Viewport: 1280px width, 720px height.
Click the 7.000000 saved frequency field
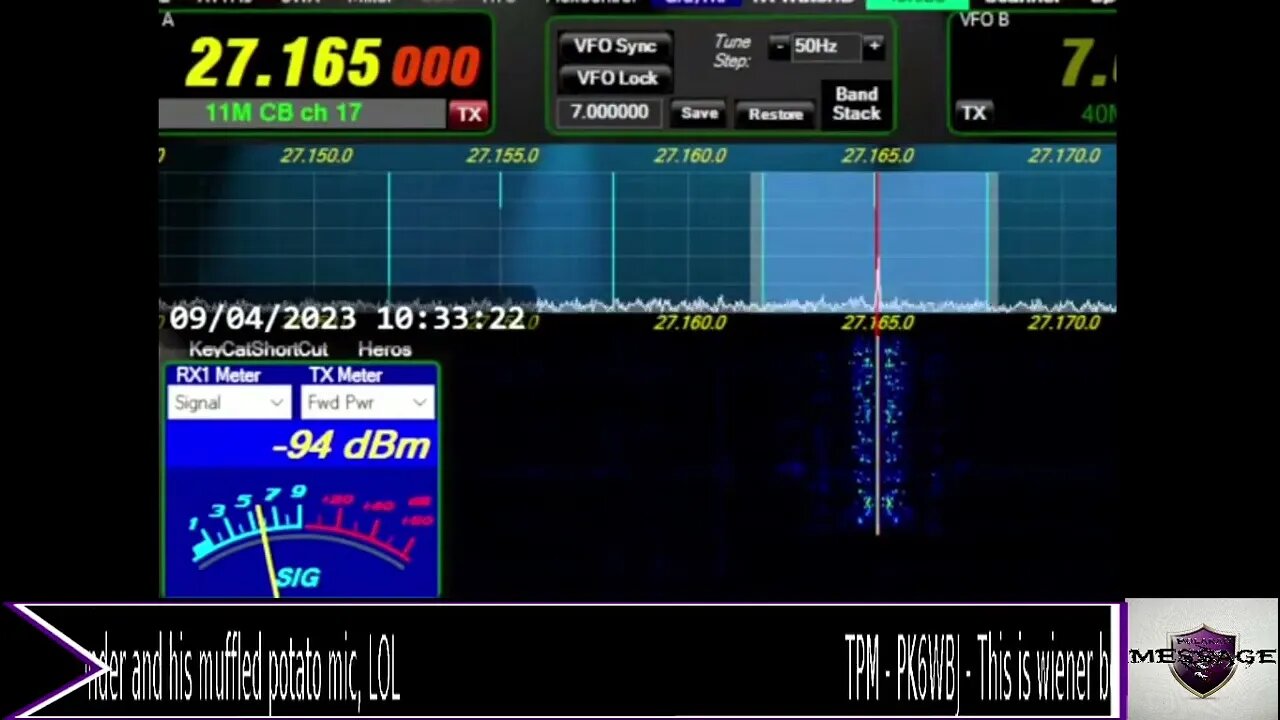[609, 112]
